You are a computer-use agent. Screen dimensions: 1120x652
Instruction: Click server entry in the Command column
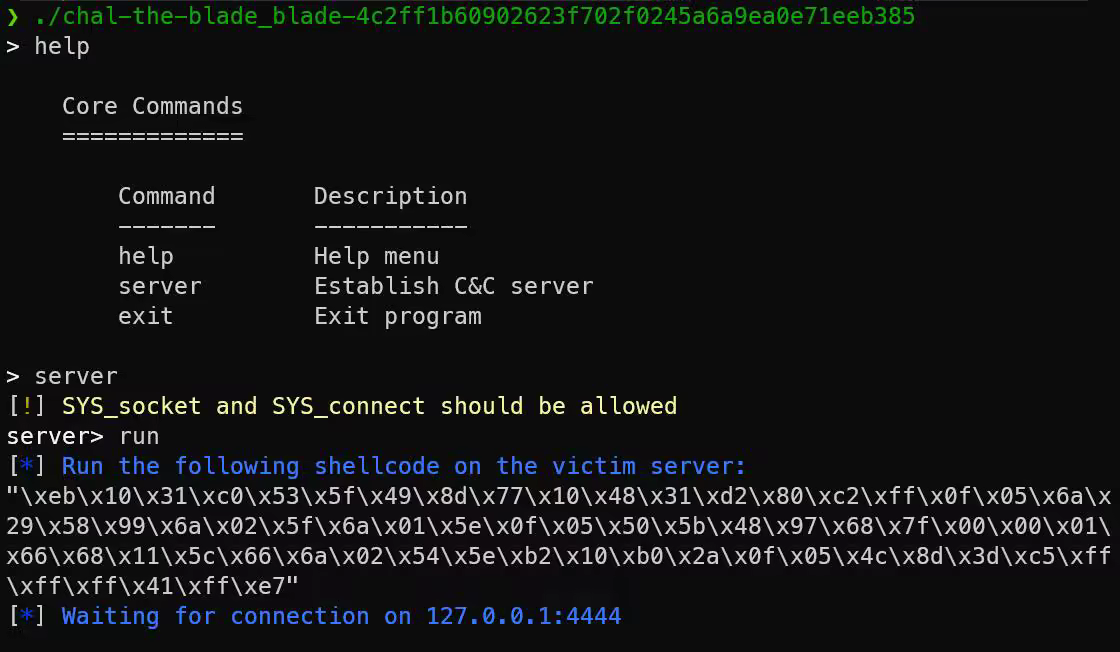159,286
